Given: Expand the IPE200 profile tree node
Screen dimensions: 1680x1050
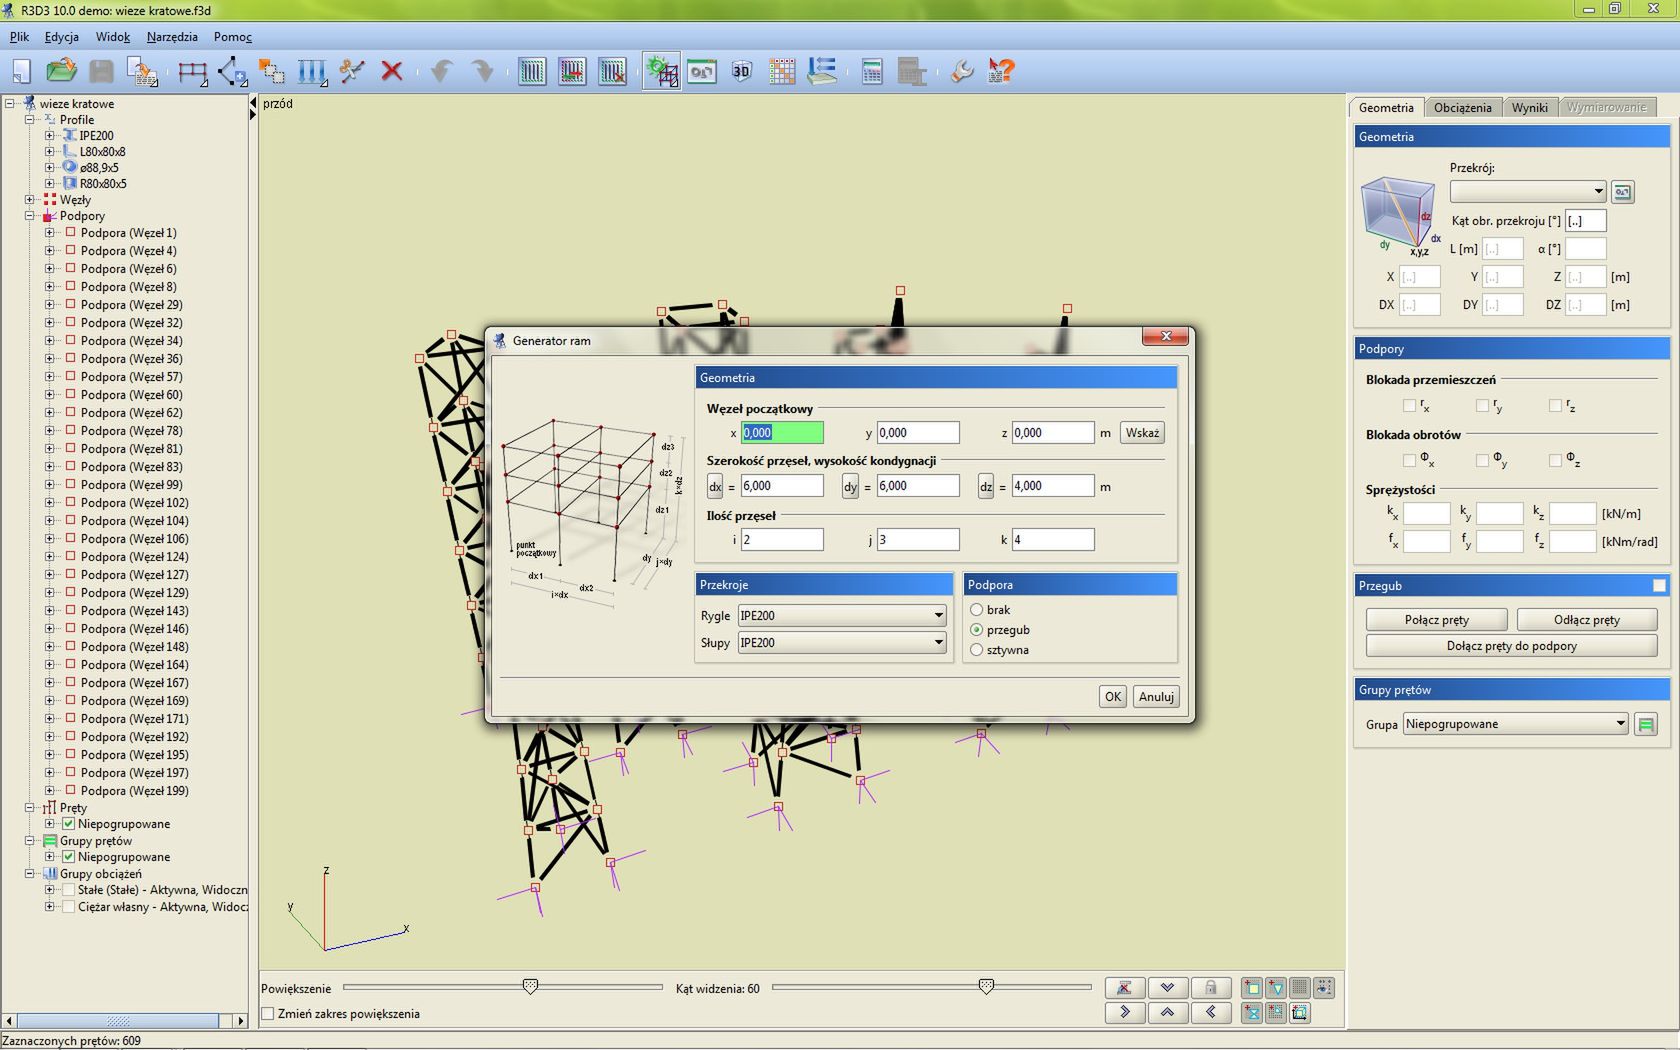Looking at the screenshot, I should pos(49,136).
